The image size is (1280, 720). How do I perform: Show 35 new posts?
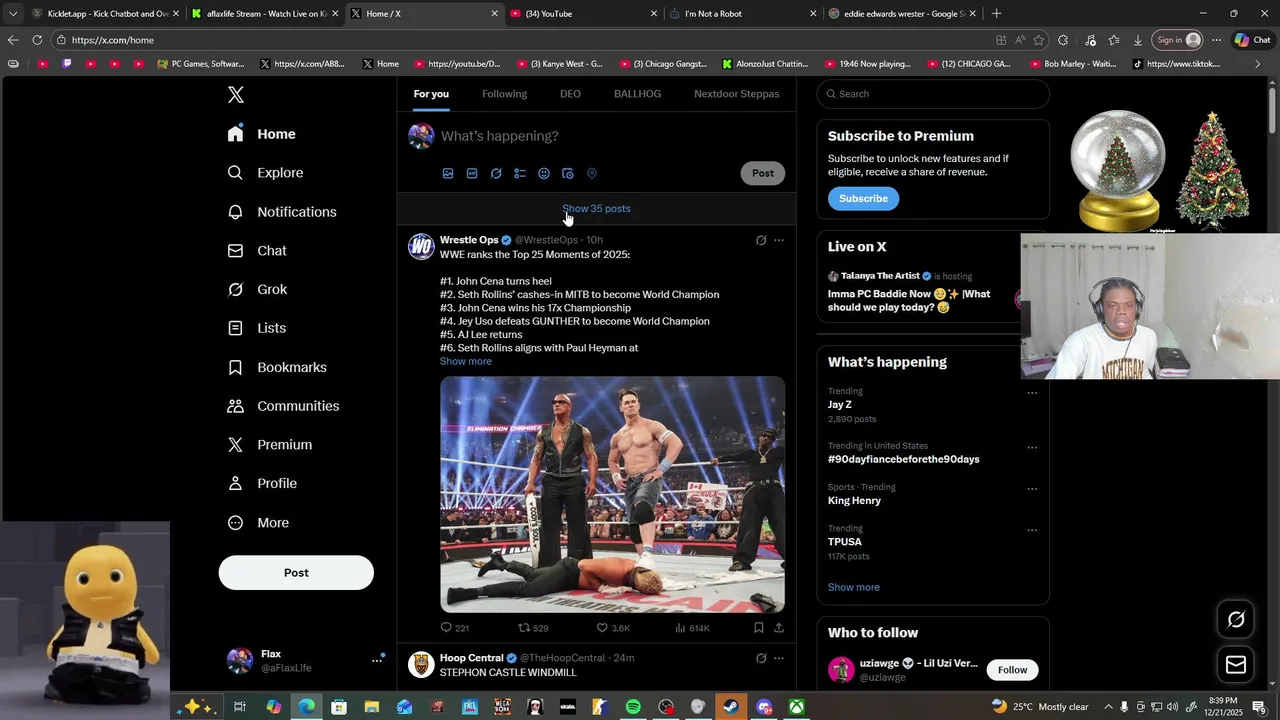pyautogui.click(x=597, y=209)
